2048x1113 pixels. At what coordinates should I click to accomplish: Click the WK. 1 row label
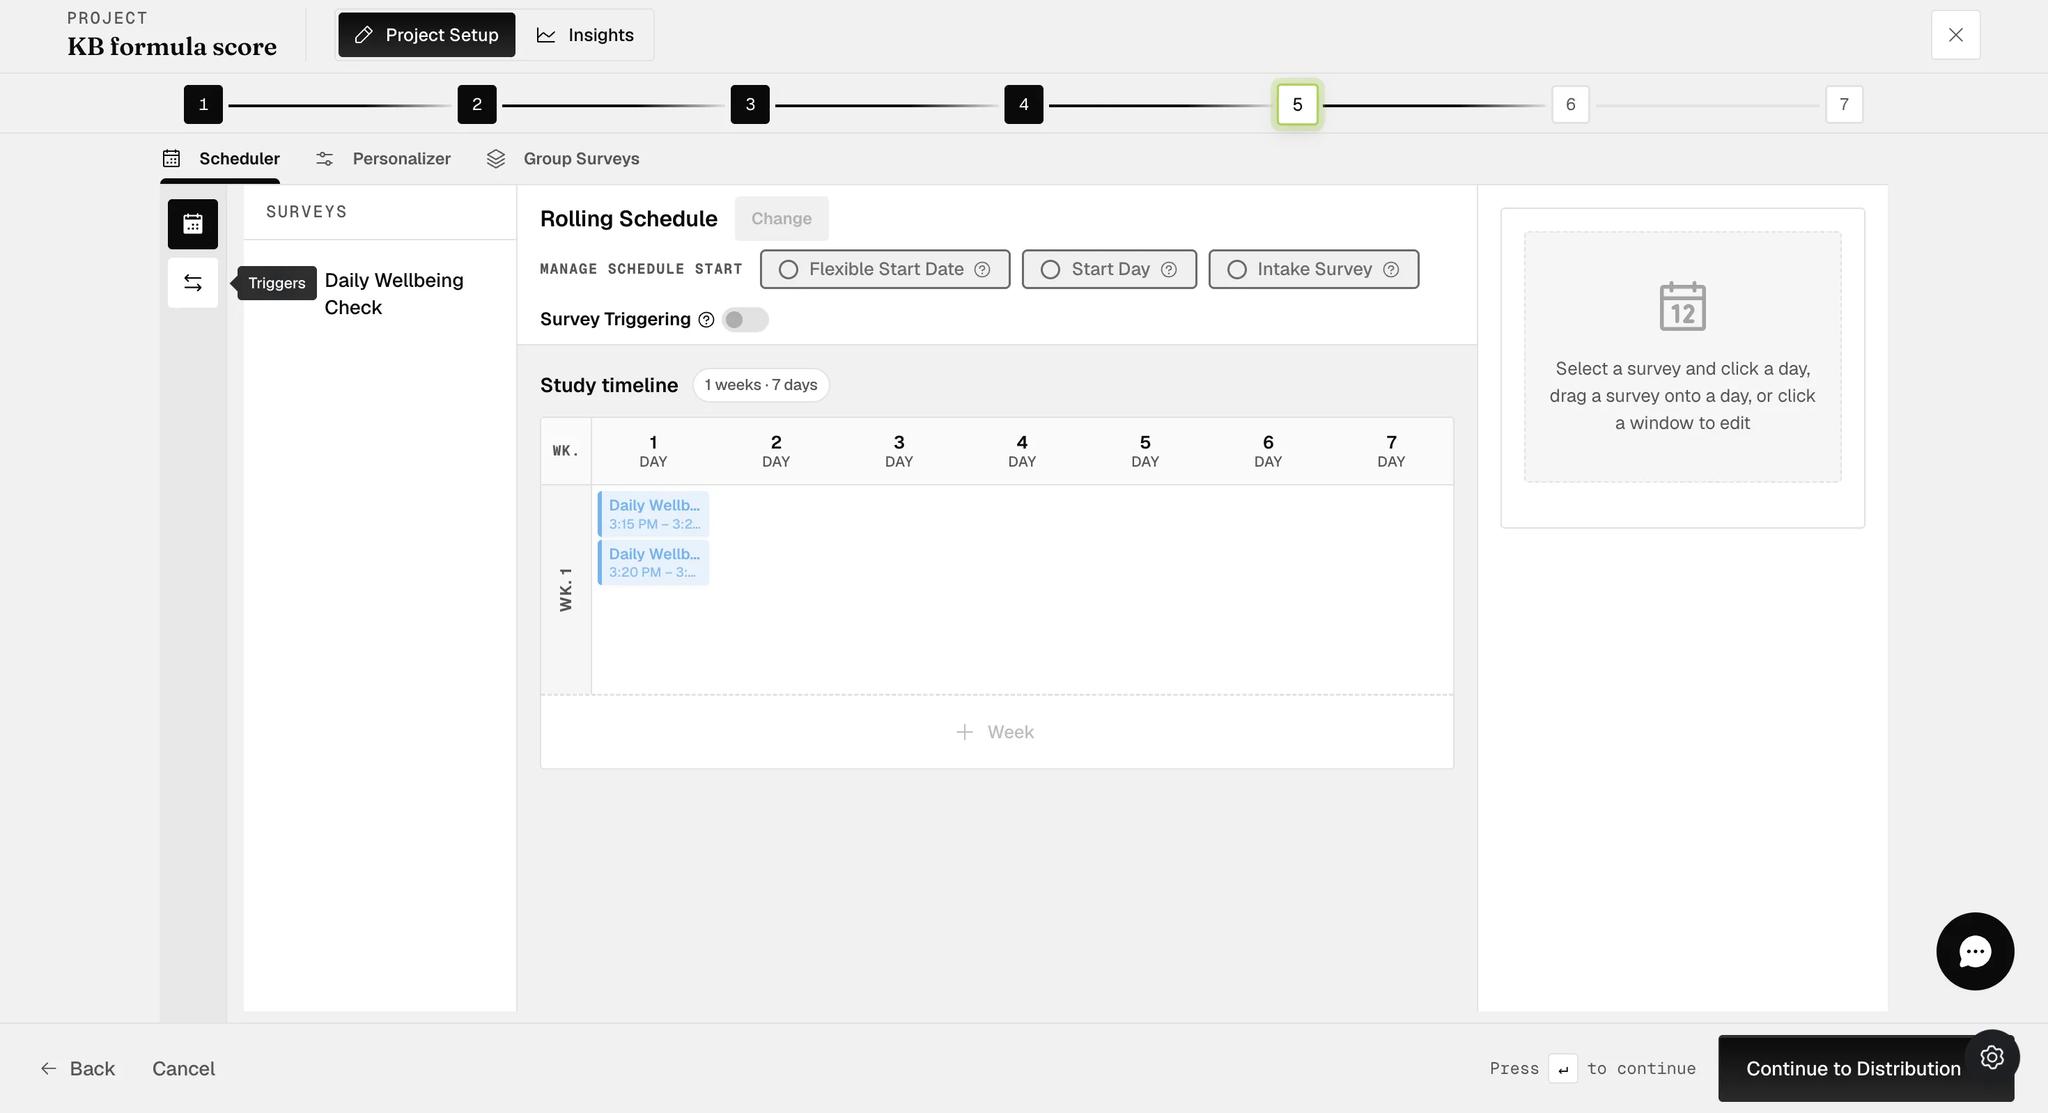click(x=566, y=590)
